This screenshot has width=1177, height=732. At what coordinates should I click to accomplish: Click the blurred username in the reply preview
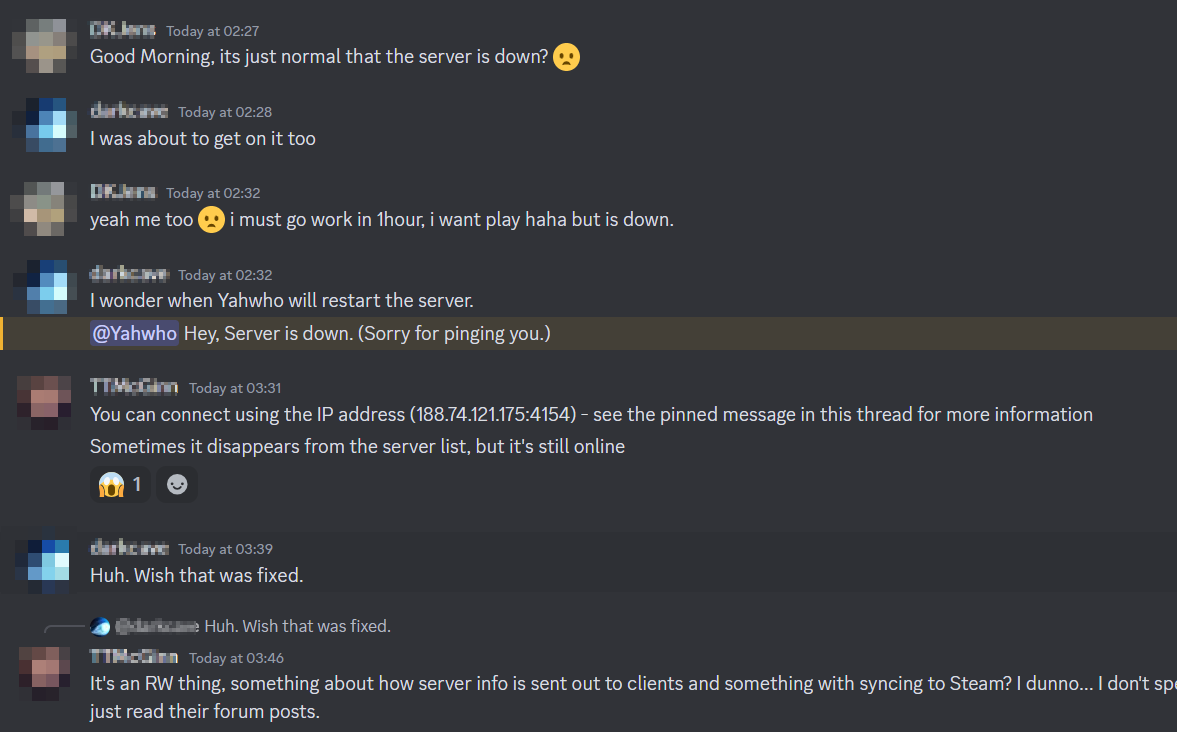pos(157,627)
